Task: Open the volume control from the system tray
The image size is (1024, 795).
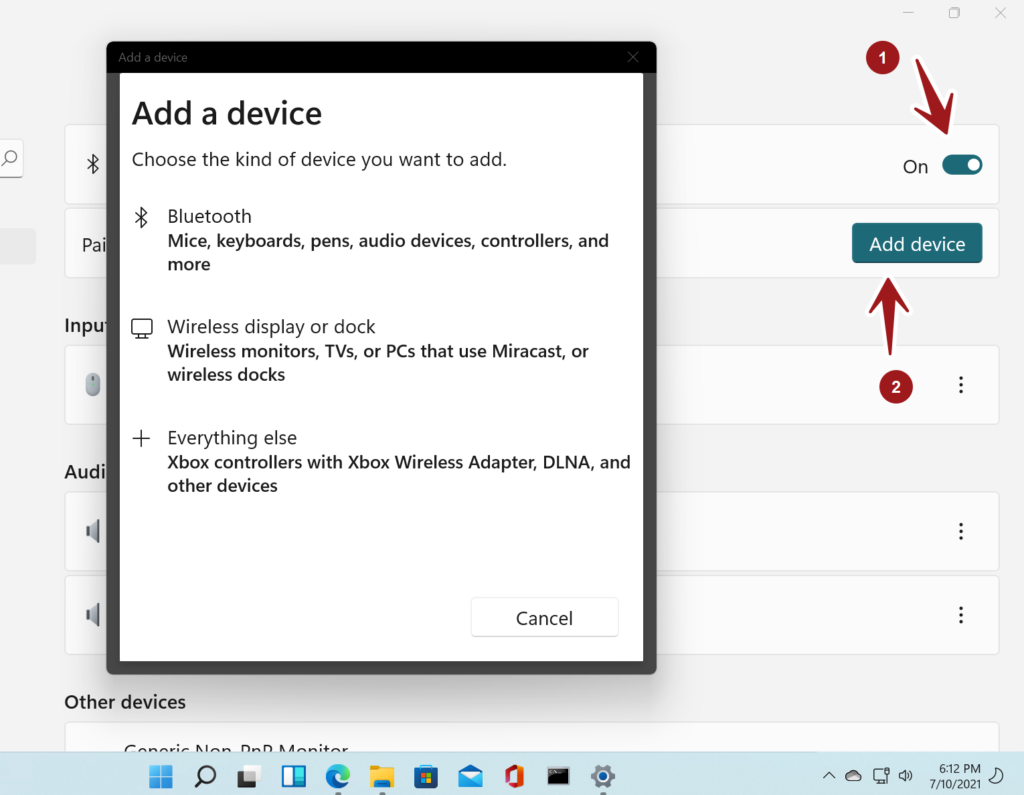Action: pyautogui.click(x=905, y=776)
